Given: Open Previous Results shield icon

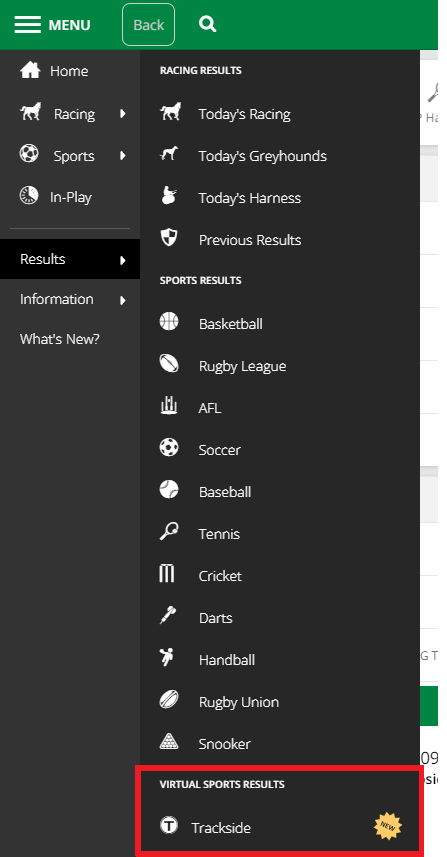Looking at the screenshot, I should click(168, 238).
